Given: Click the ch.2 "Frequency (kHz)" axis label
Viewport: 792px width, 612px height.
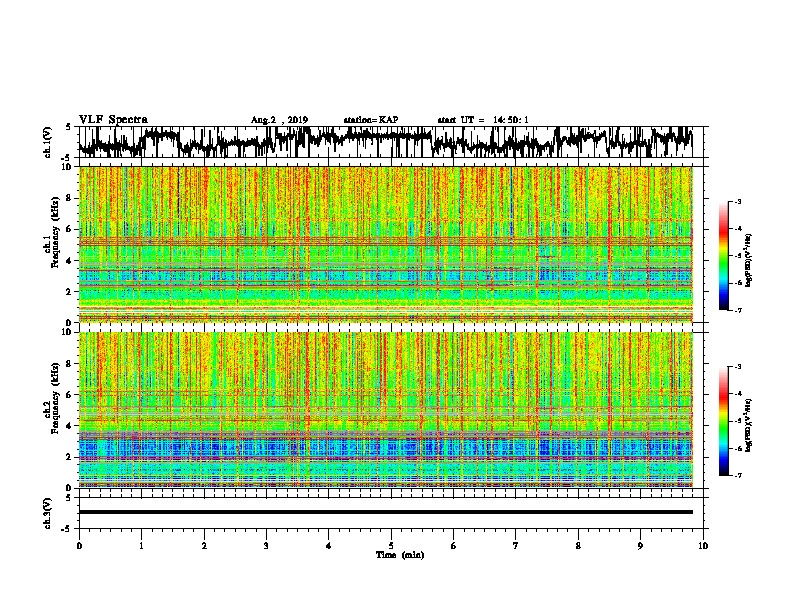Looking at the screenshot, I should coord(54,398).
